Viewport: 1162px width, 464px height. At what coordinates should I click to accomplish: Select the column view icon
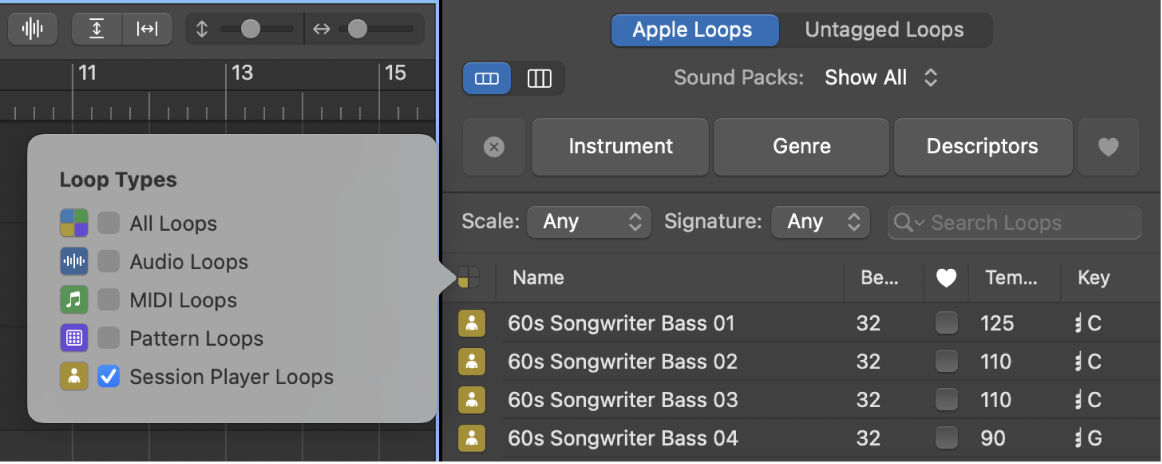click(540, 79)
